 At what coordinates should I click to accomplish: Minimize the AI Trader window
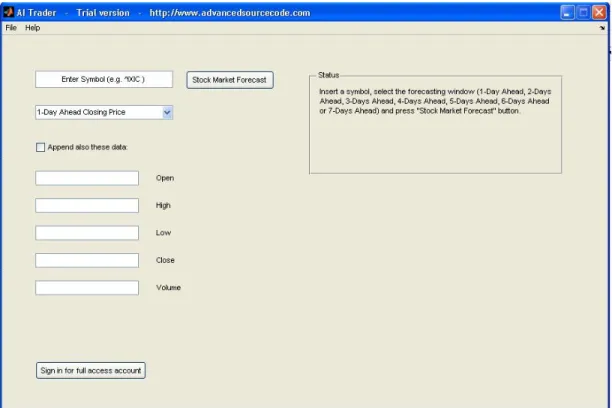tap(567, 12)
